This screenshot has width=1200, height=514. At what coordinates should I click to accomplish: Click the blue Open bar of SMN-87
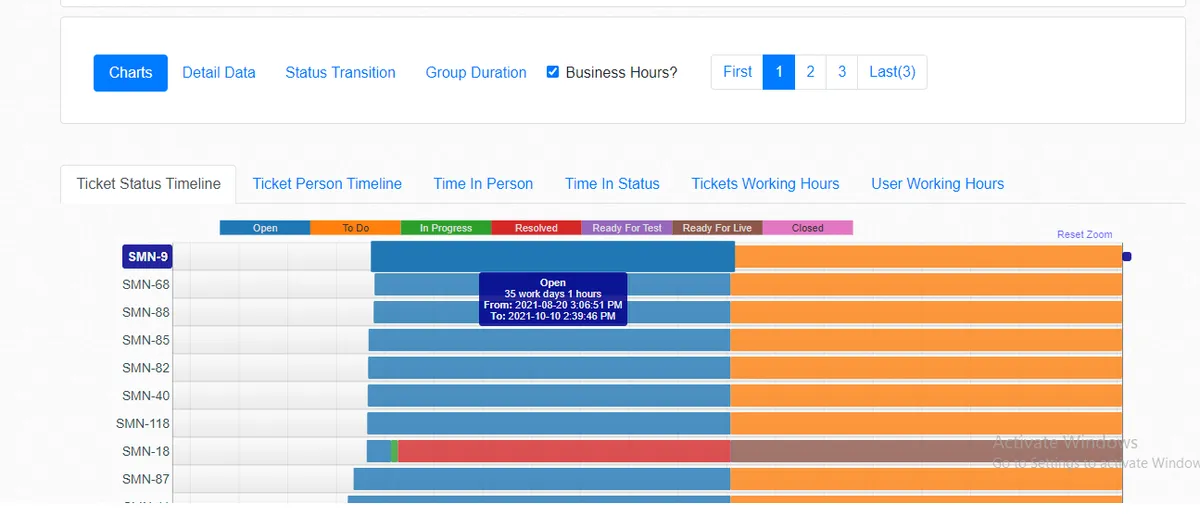542,479
